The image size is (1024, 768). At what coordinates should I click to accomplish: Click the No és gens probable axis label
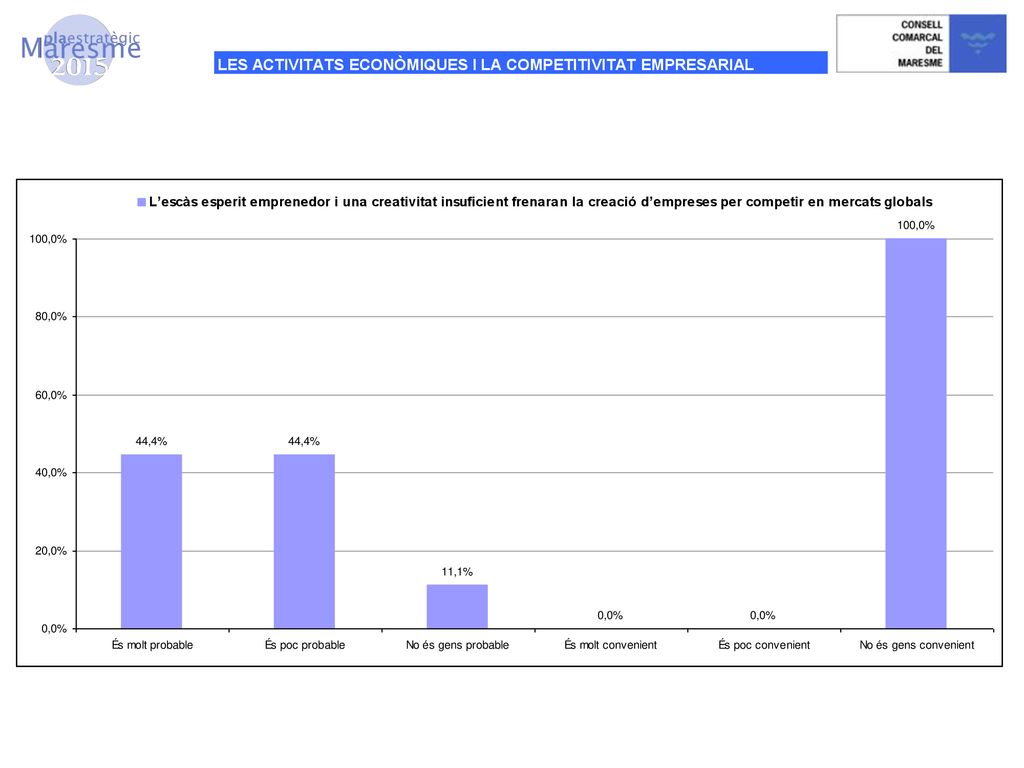coord(457,645)
